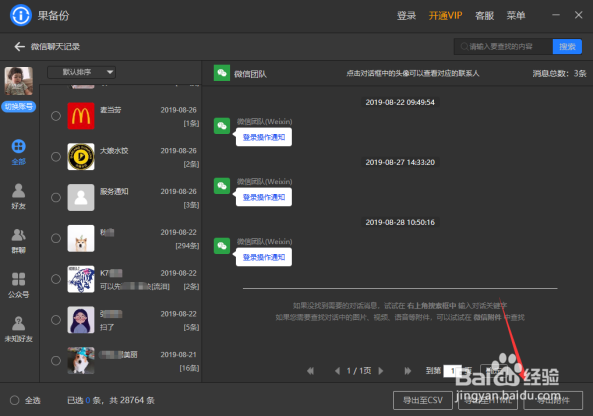Click the 果备份 app logo icon
Viewport: 593px width, 416px height.
pos(21,16)
